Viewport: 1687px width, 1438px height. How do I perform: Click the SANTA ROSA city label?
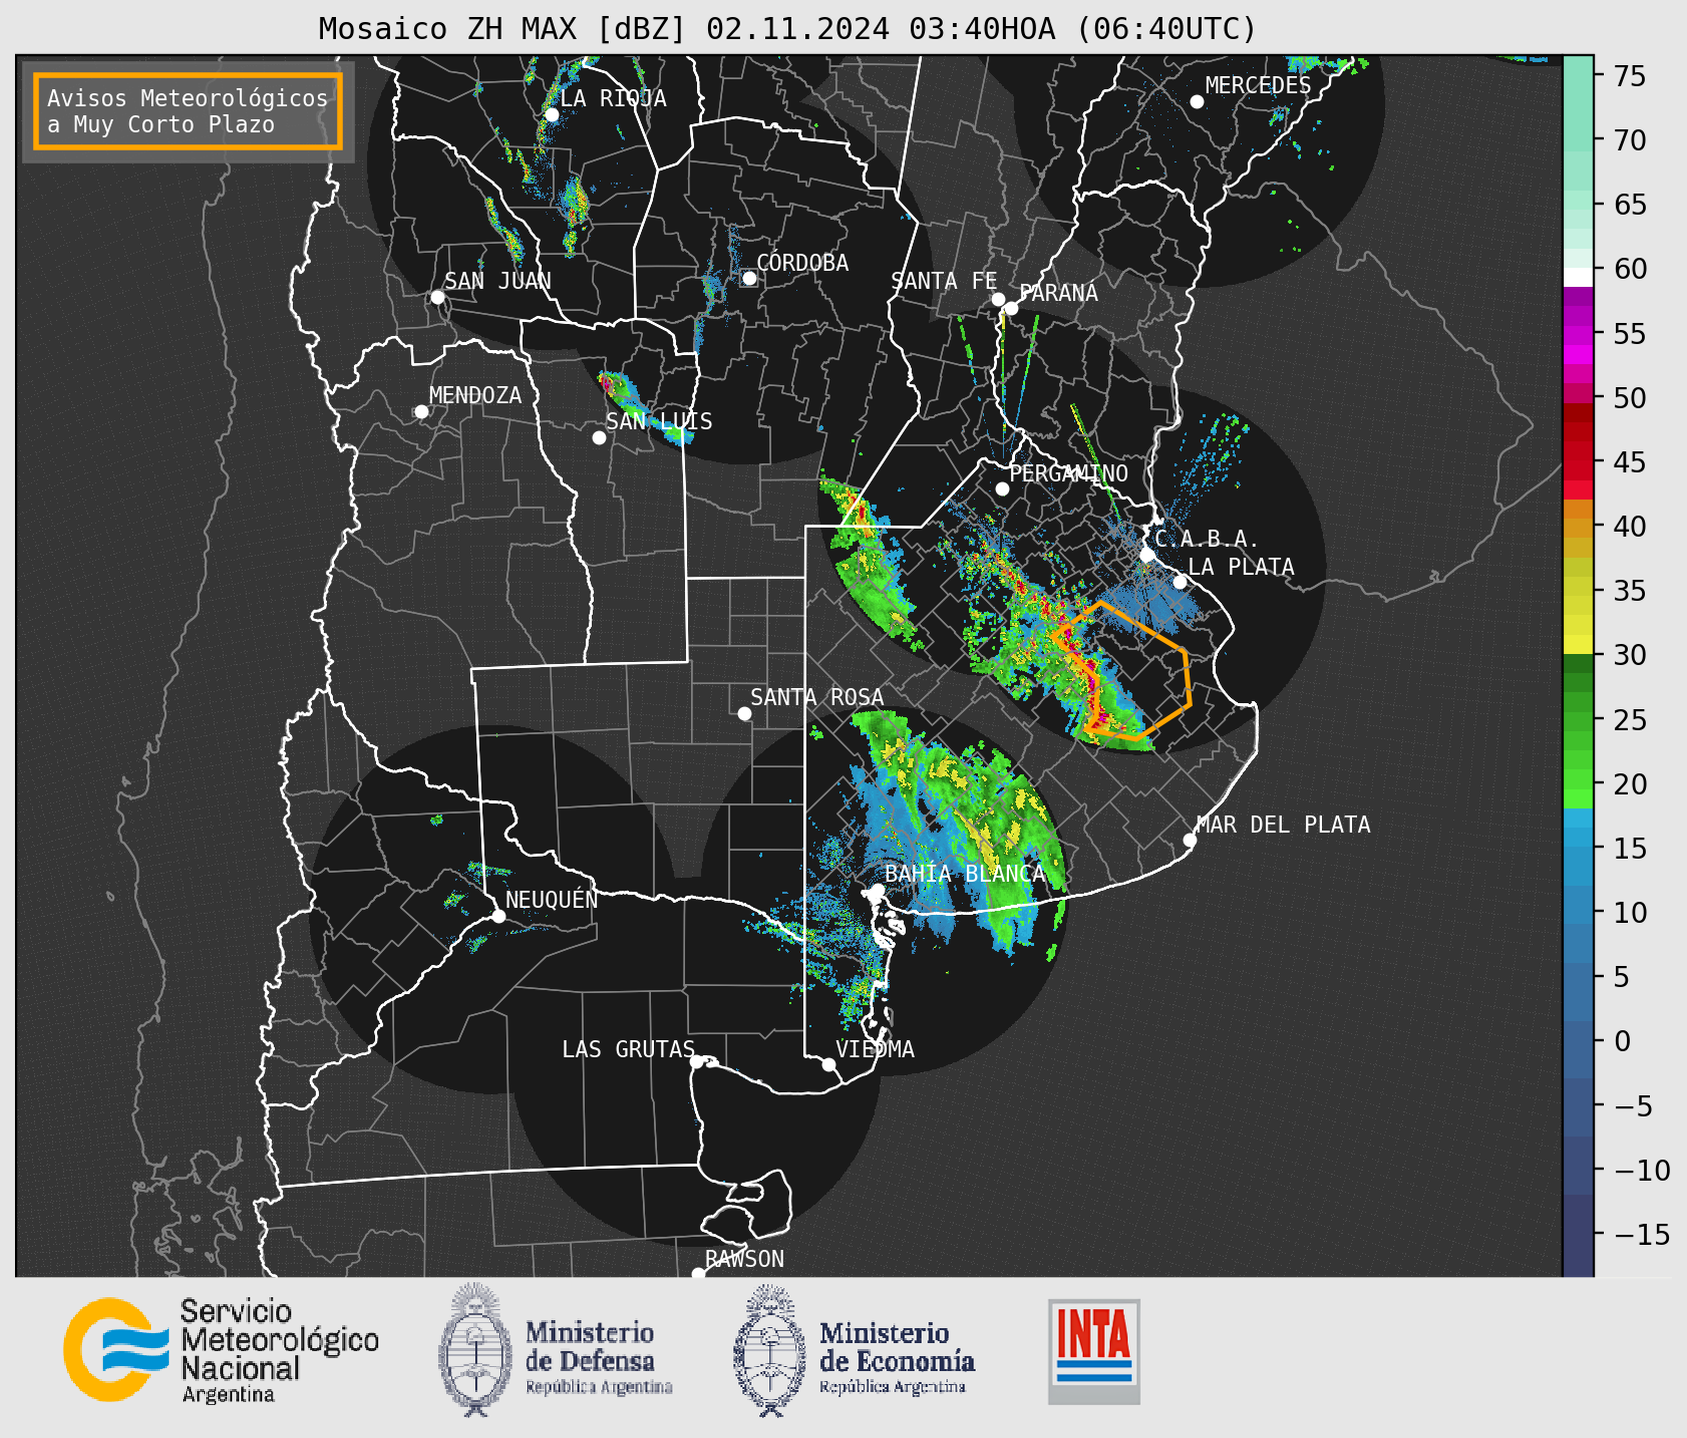[817, 697]
